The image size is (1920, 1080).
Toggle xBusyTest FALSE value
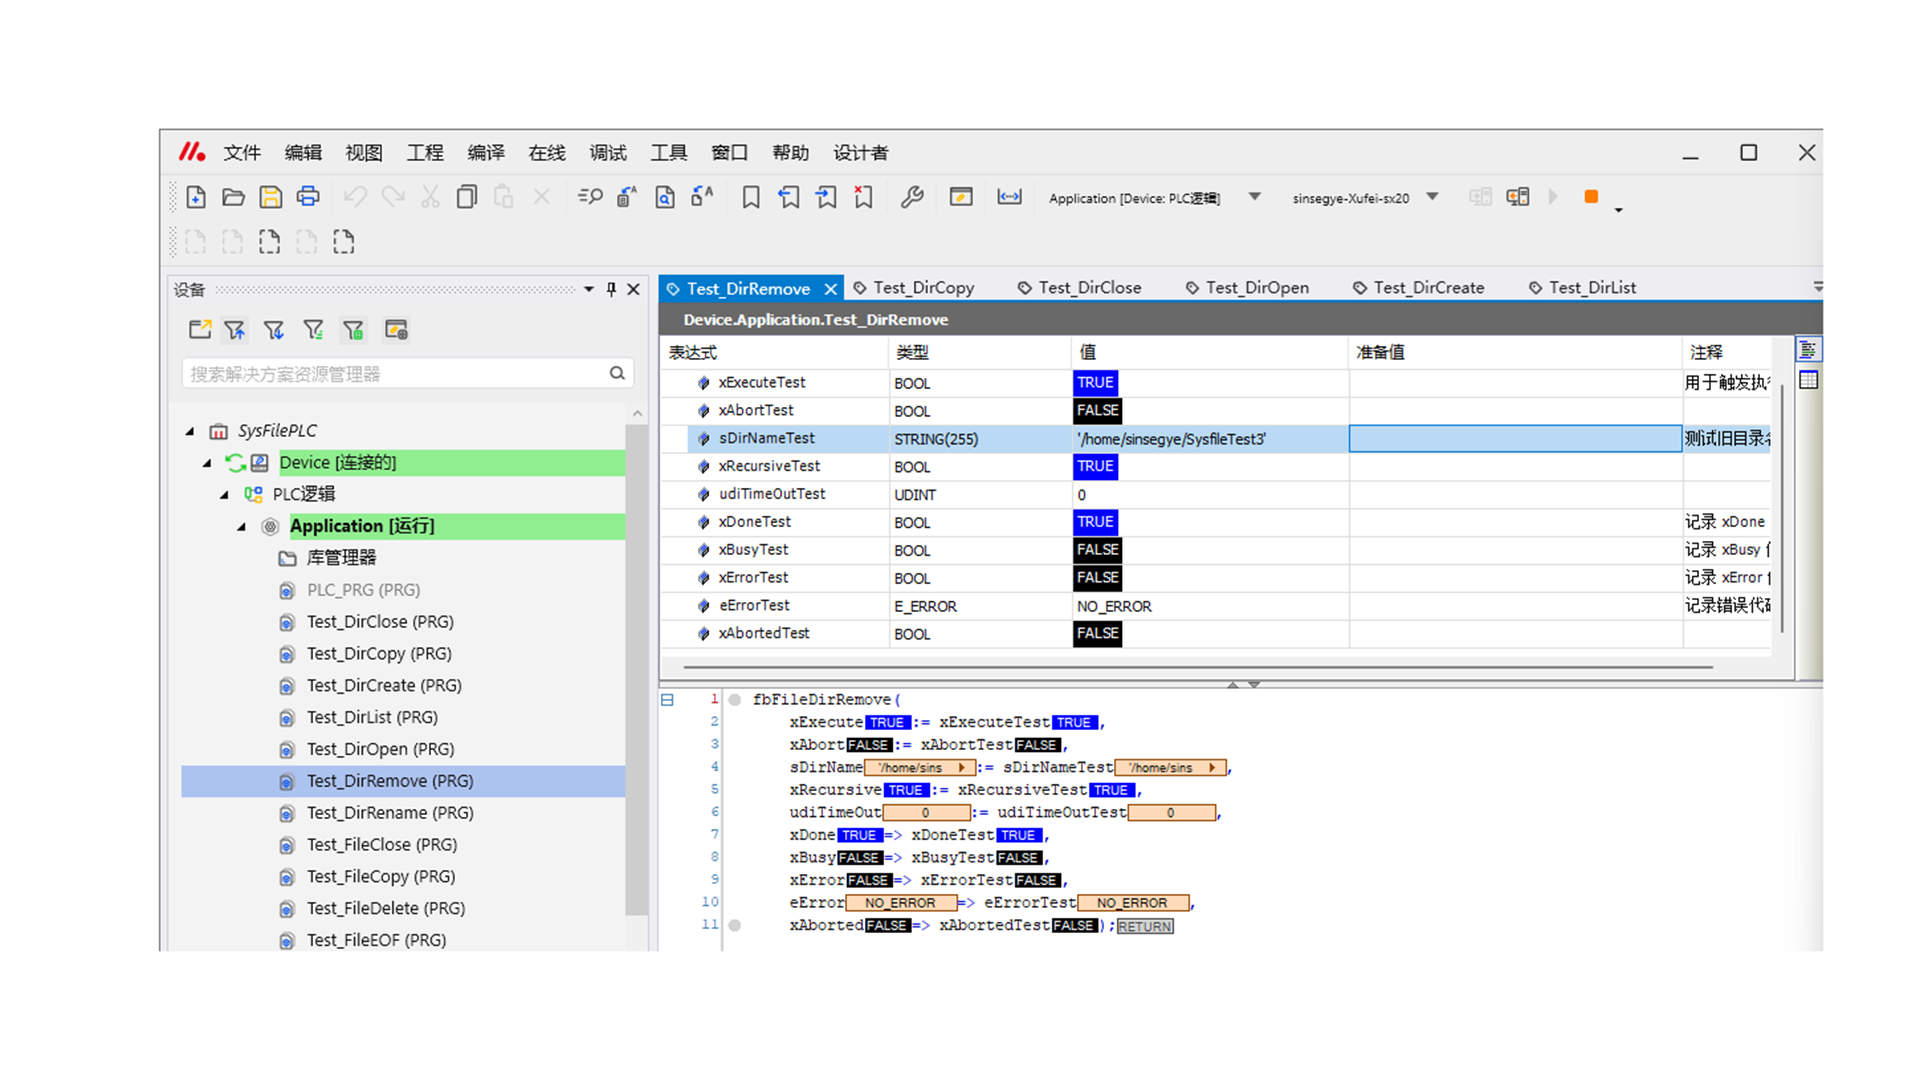pyautogui.click(x=1097, y=550)
